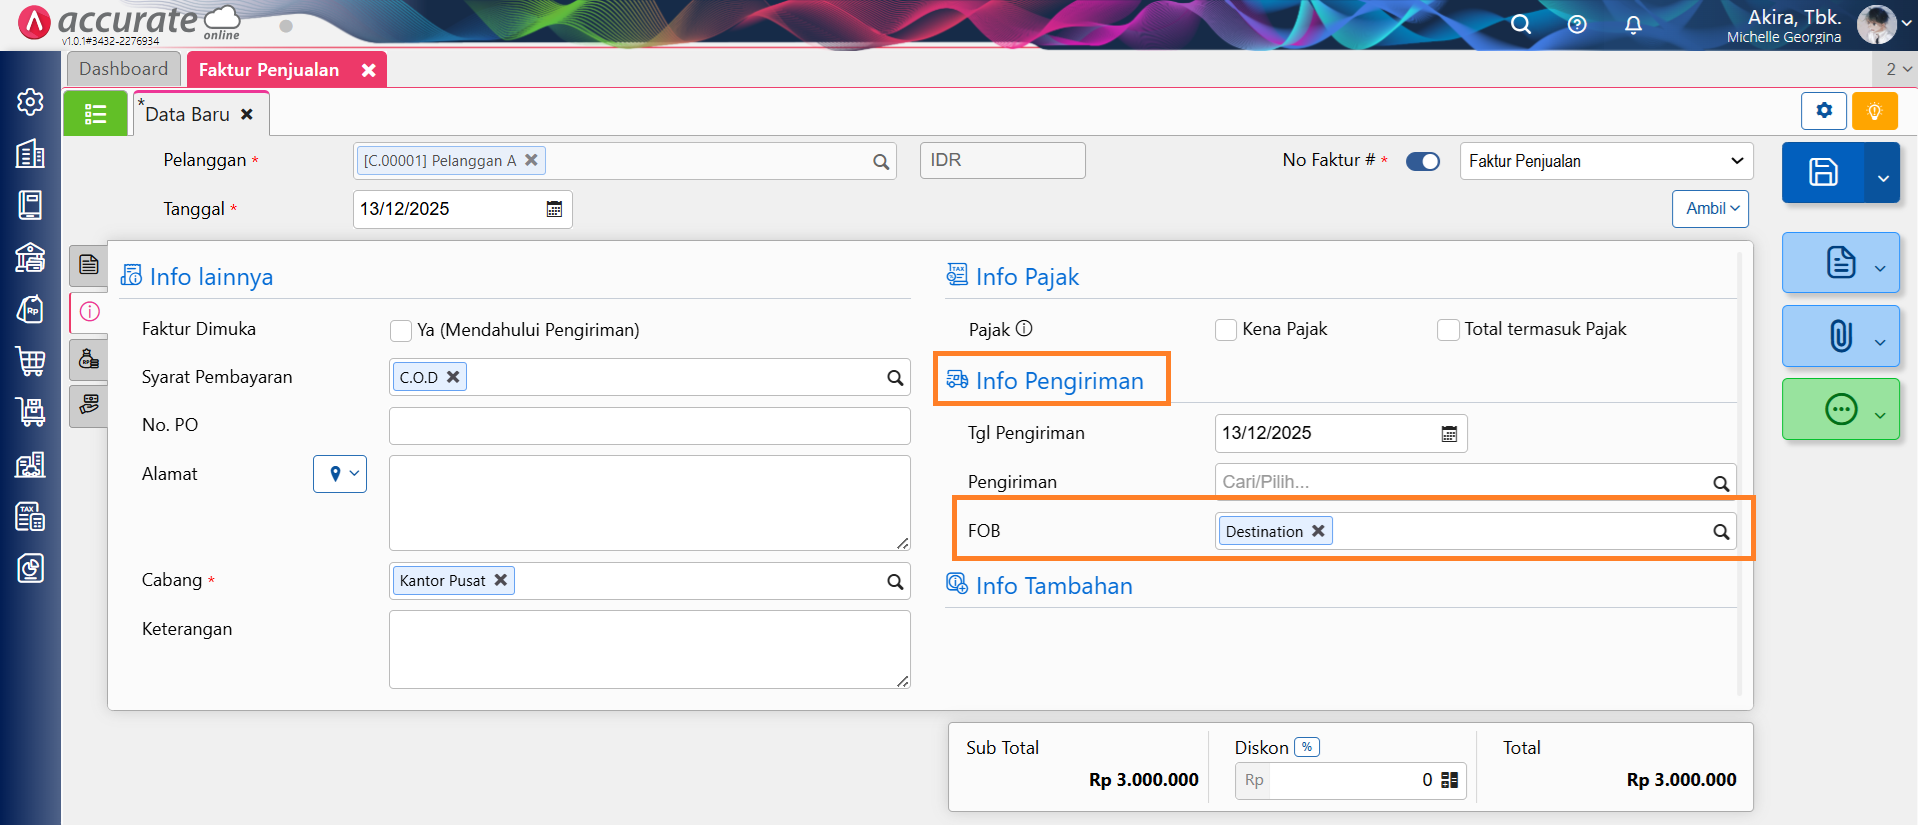This screenshot has height=825, width=1919.
Task: Remove the Destination tag from FOB
Action: 1318,531
